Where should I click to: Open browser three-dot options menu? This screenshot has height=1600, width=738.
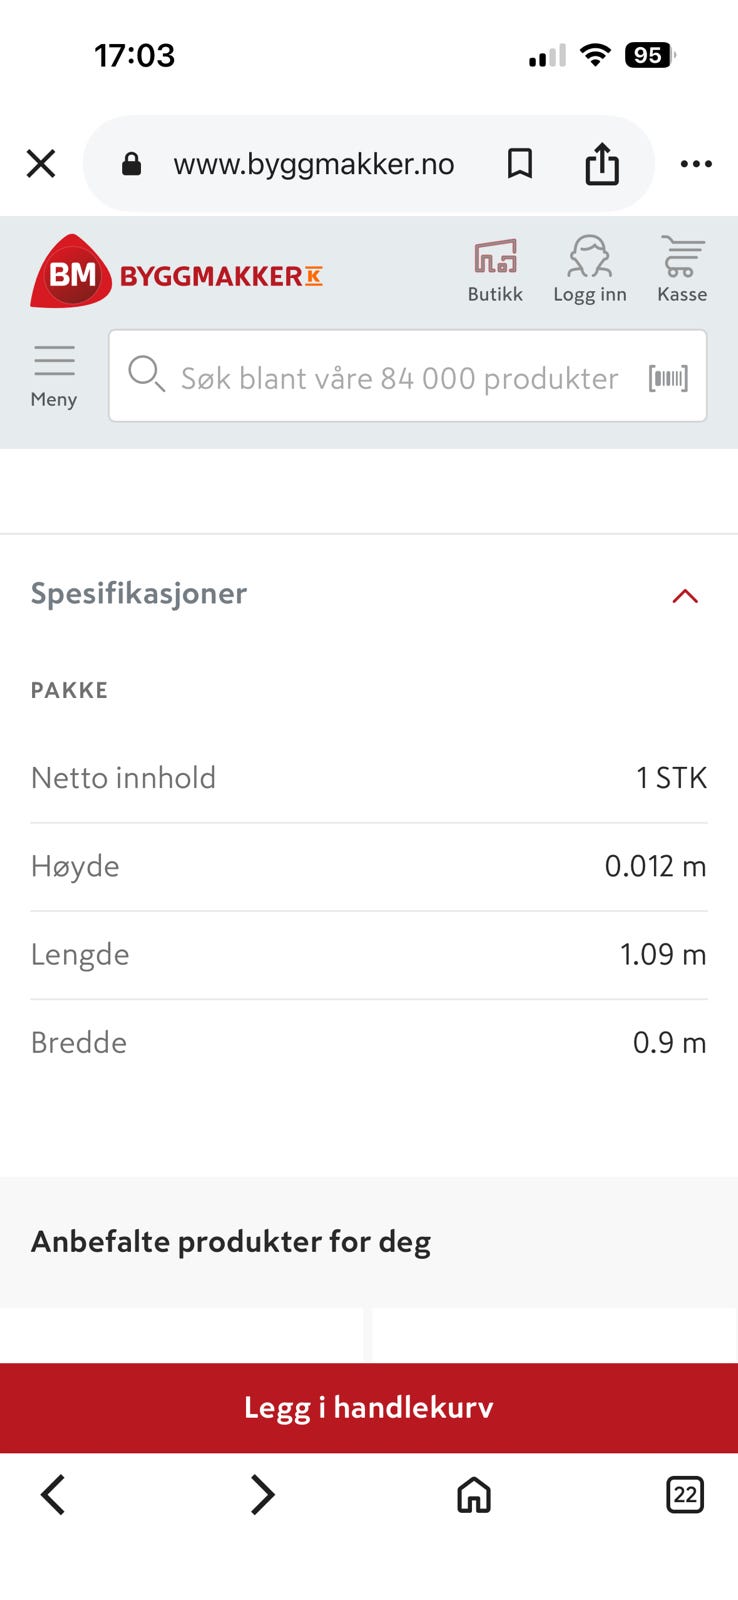coord(696,163)
